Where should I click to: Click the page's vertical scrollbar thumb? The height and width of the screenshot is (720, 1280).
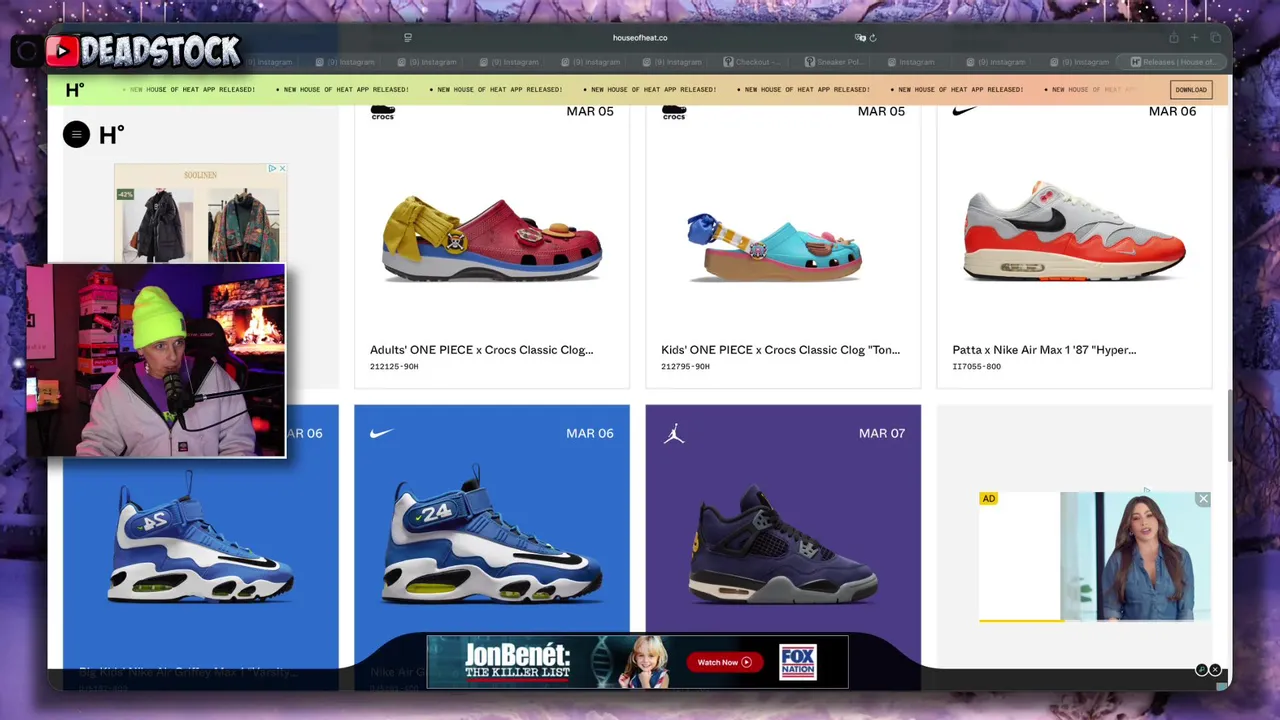click(x=1229, y=425)
